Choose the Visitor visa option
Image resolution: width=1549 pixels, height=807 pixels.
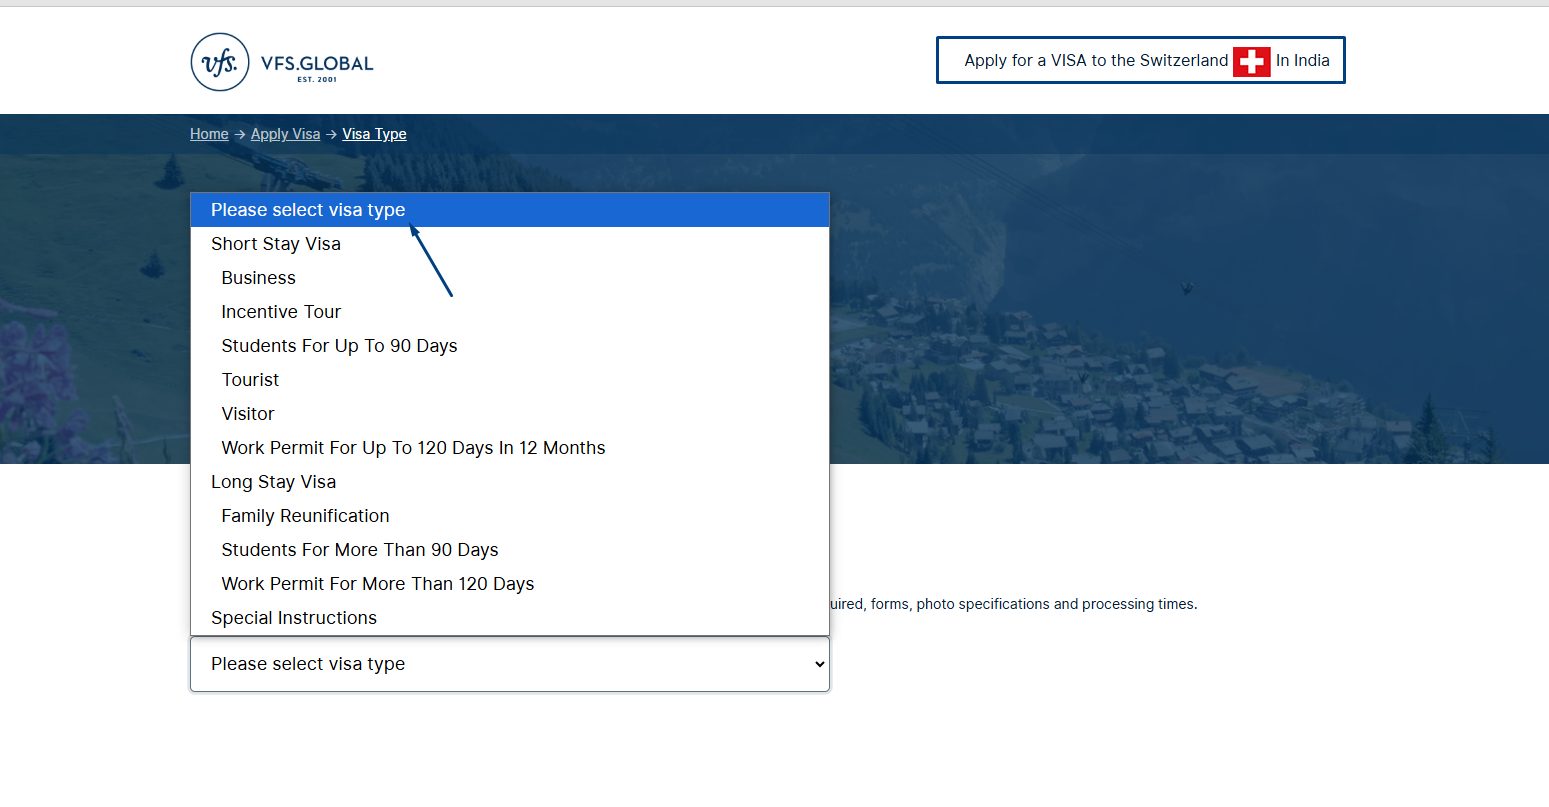point(510,414)
